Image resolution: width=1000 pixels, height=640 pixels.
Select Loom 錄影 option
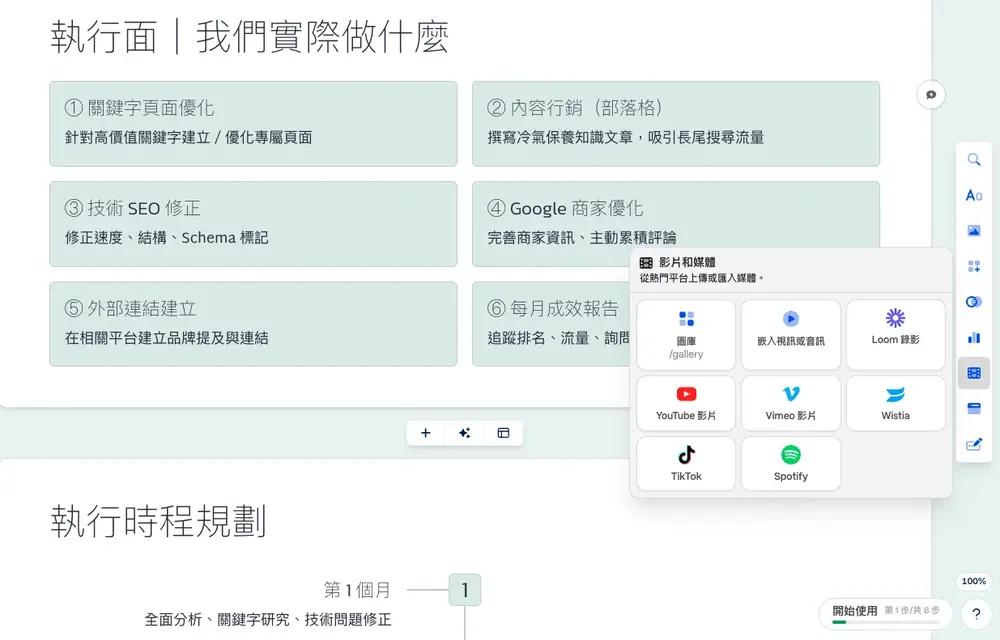(x=895, y=335)
